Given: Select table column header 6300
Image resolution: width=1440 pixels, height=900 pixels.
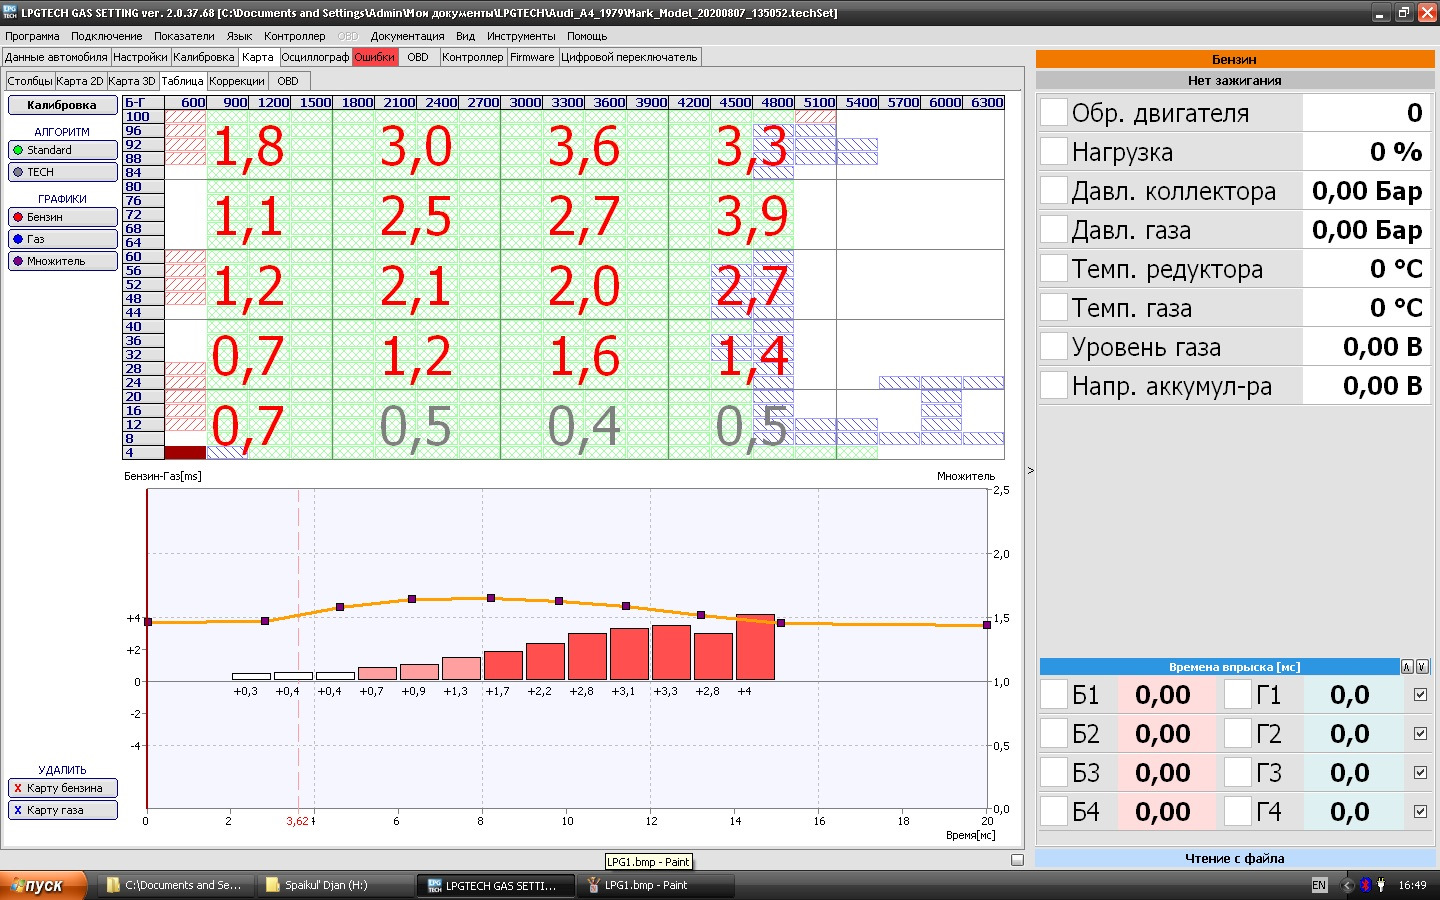Looking at the screenshot, I should [984, 102].
